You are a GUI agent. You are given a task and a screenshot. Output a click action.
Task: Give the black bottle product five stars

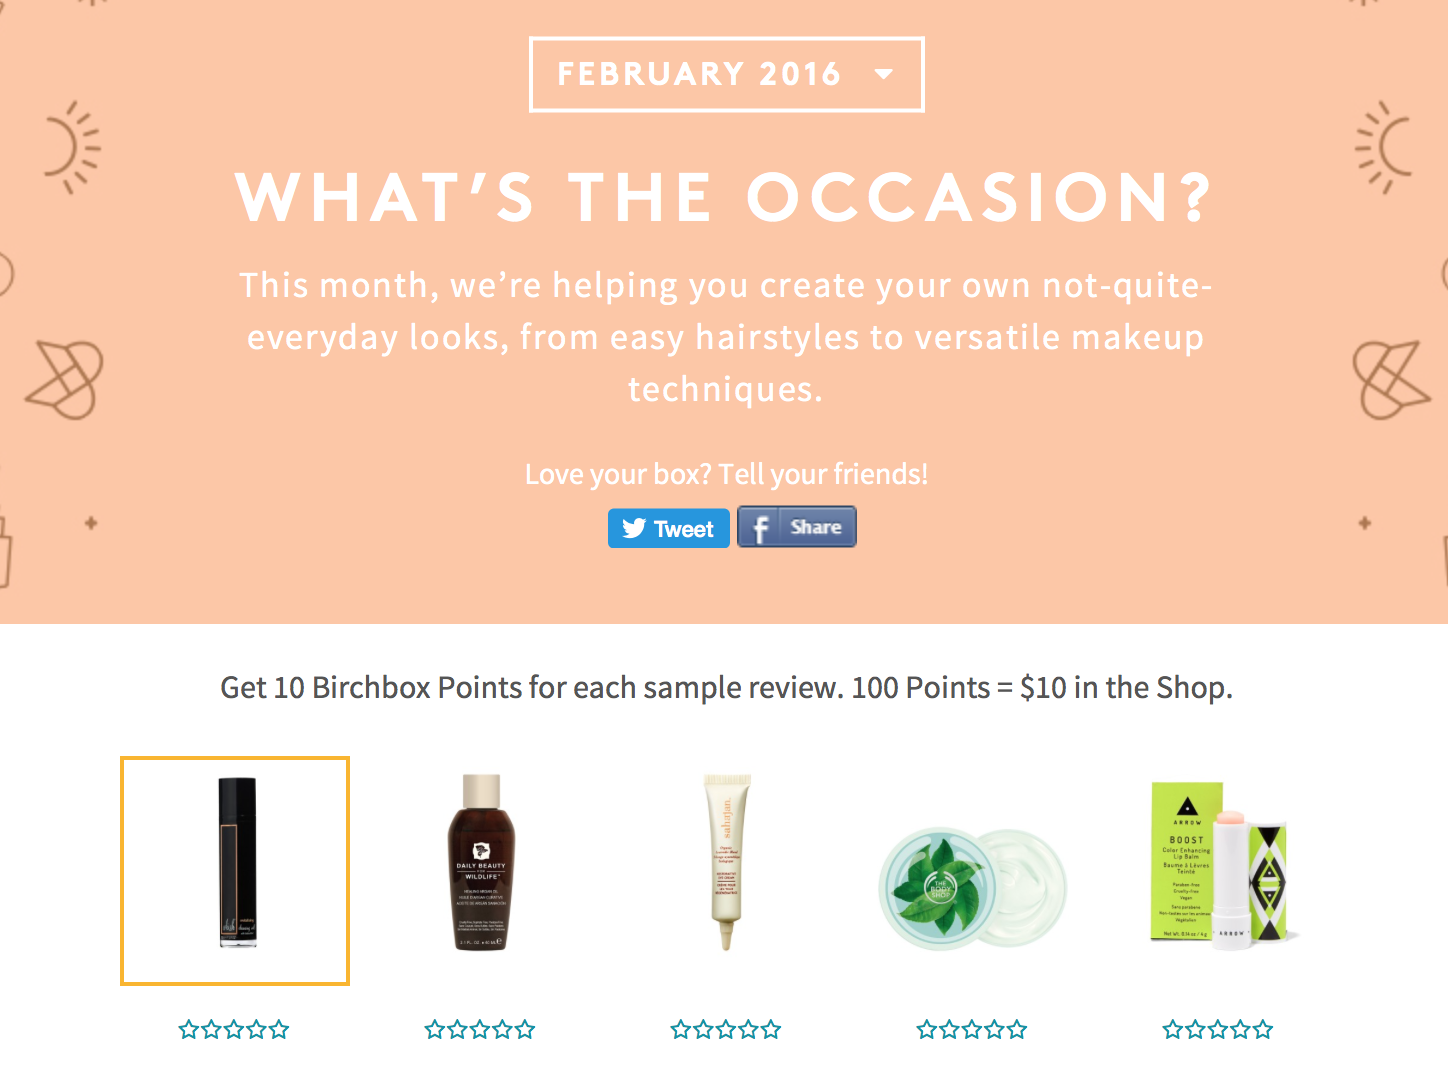279,1030
